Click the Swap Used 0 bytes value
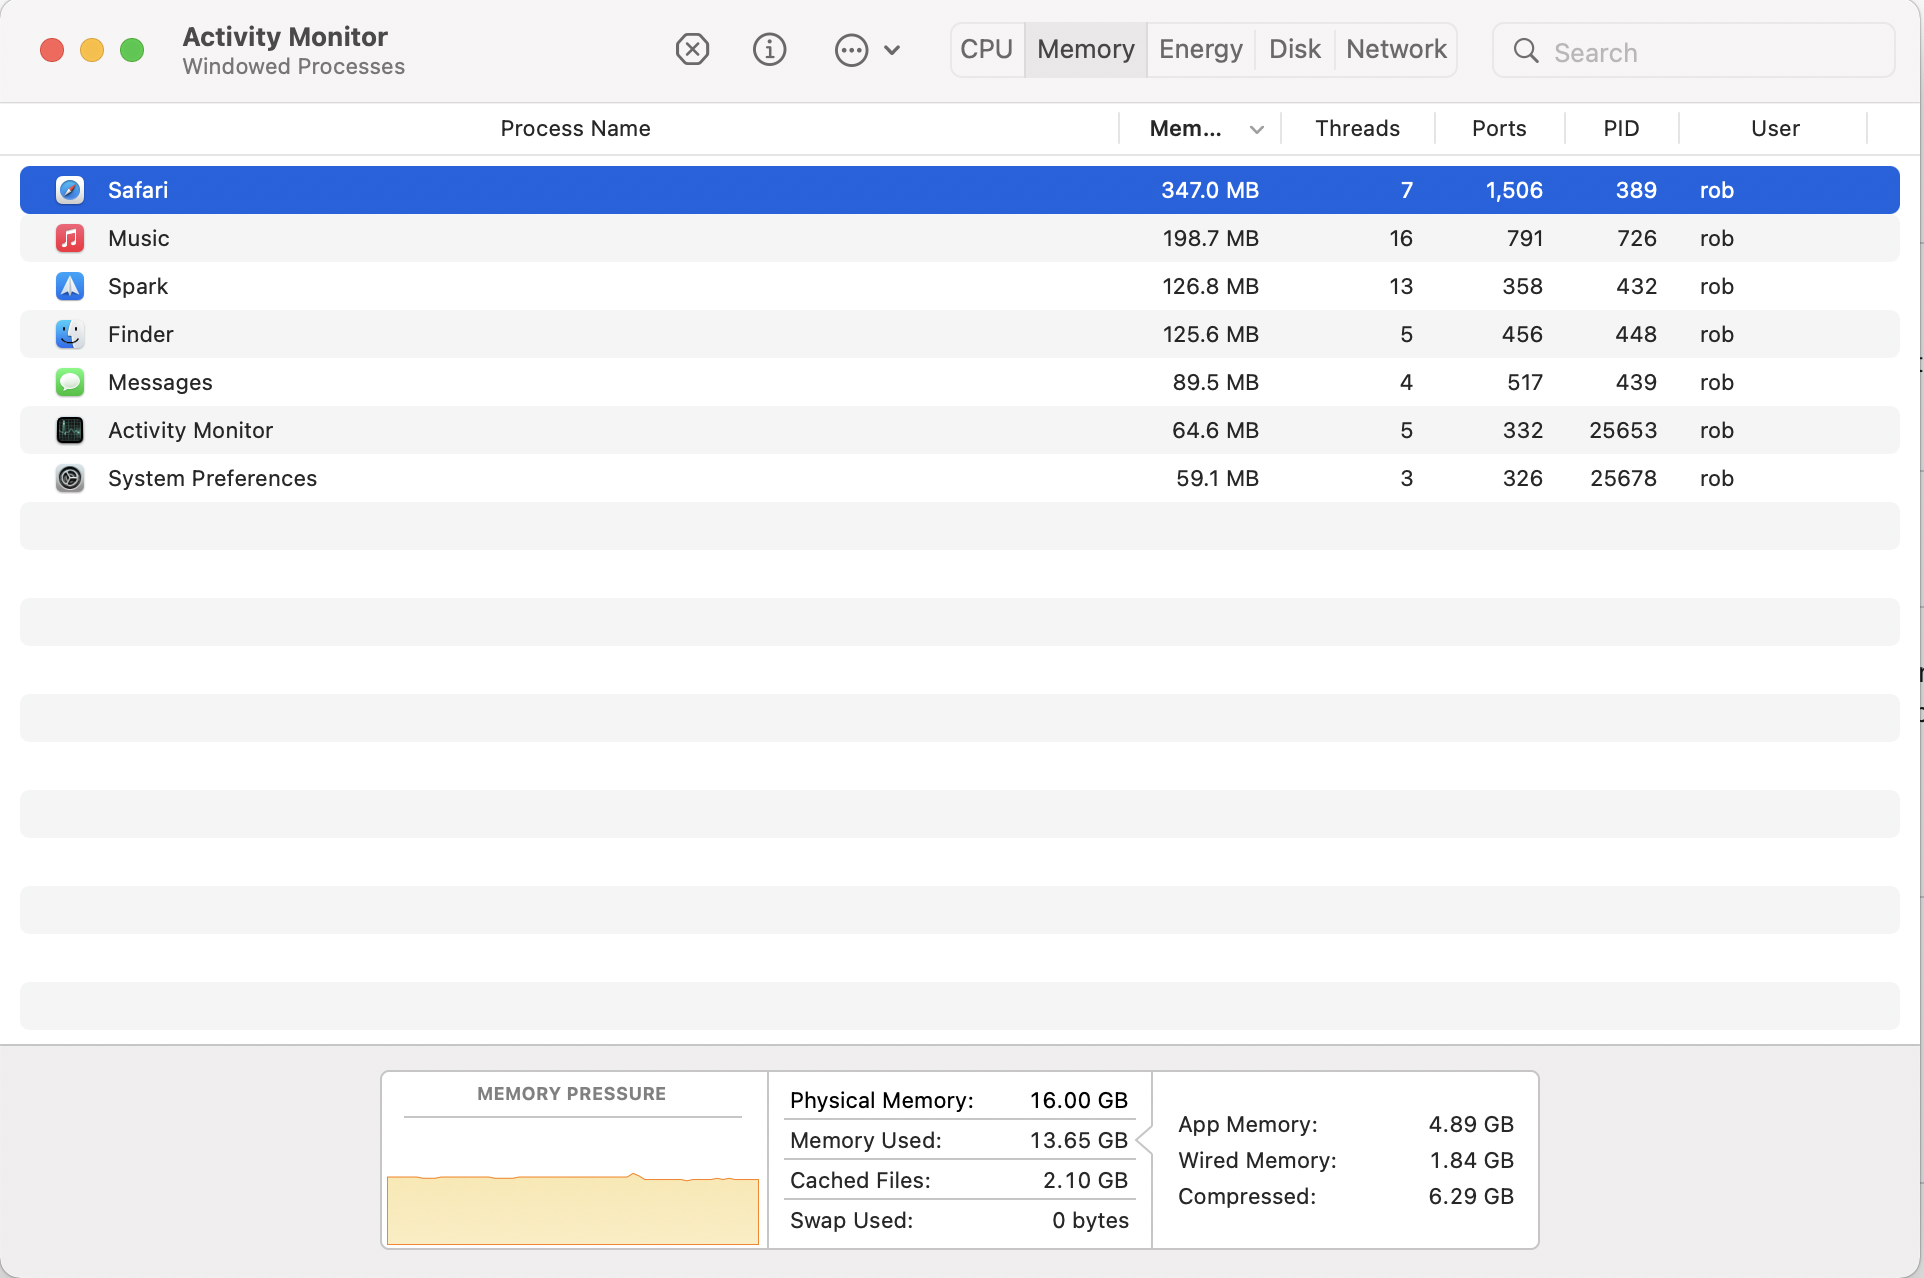Screen dimensions: 1924x1278 pos(1090,1220)
